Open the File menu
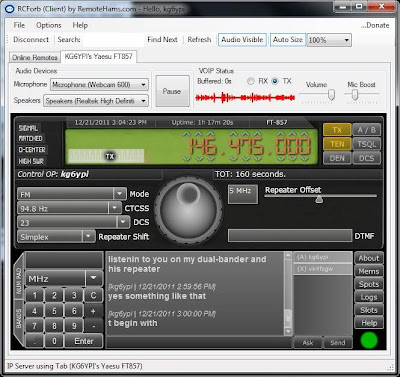 [x=19, y=25]
